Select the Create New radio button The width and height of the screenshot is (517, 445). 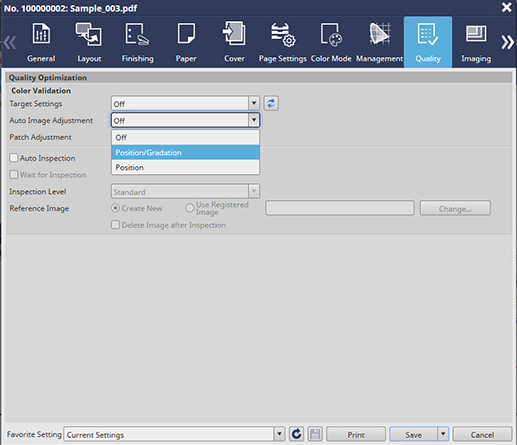[115, 208]
